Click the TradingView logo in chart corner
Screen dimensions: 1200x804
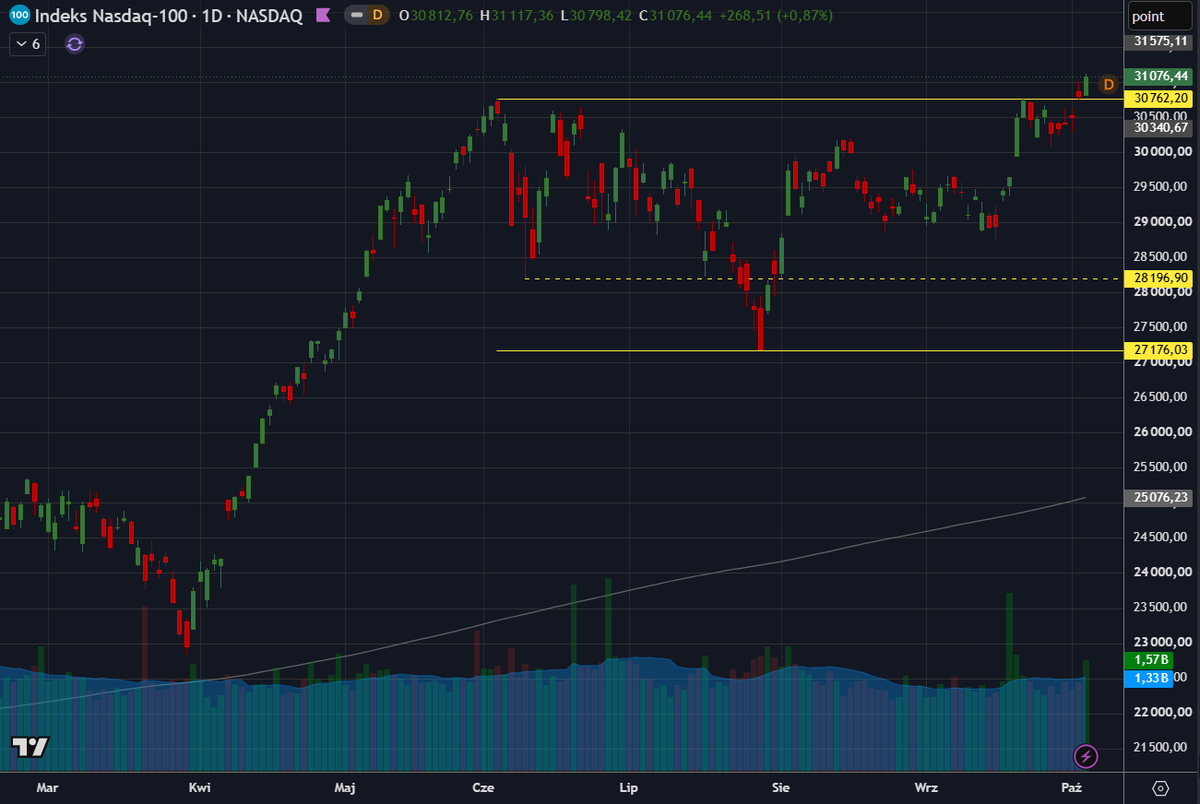click(30, 747)
